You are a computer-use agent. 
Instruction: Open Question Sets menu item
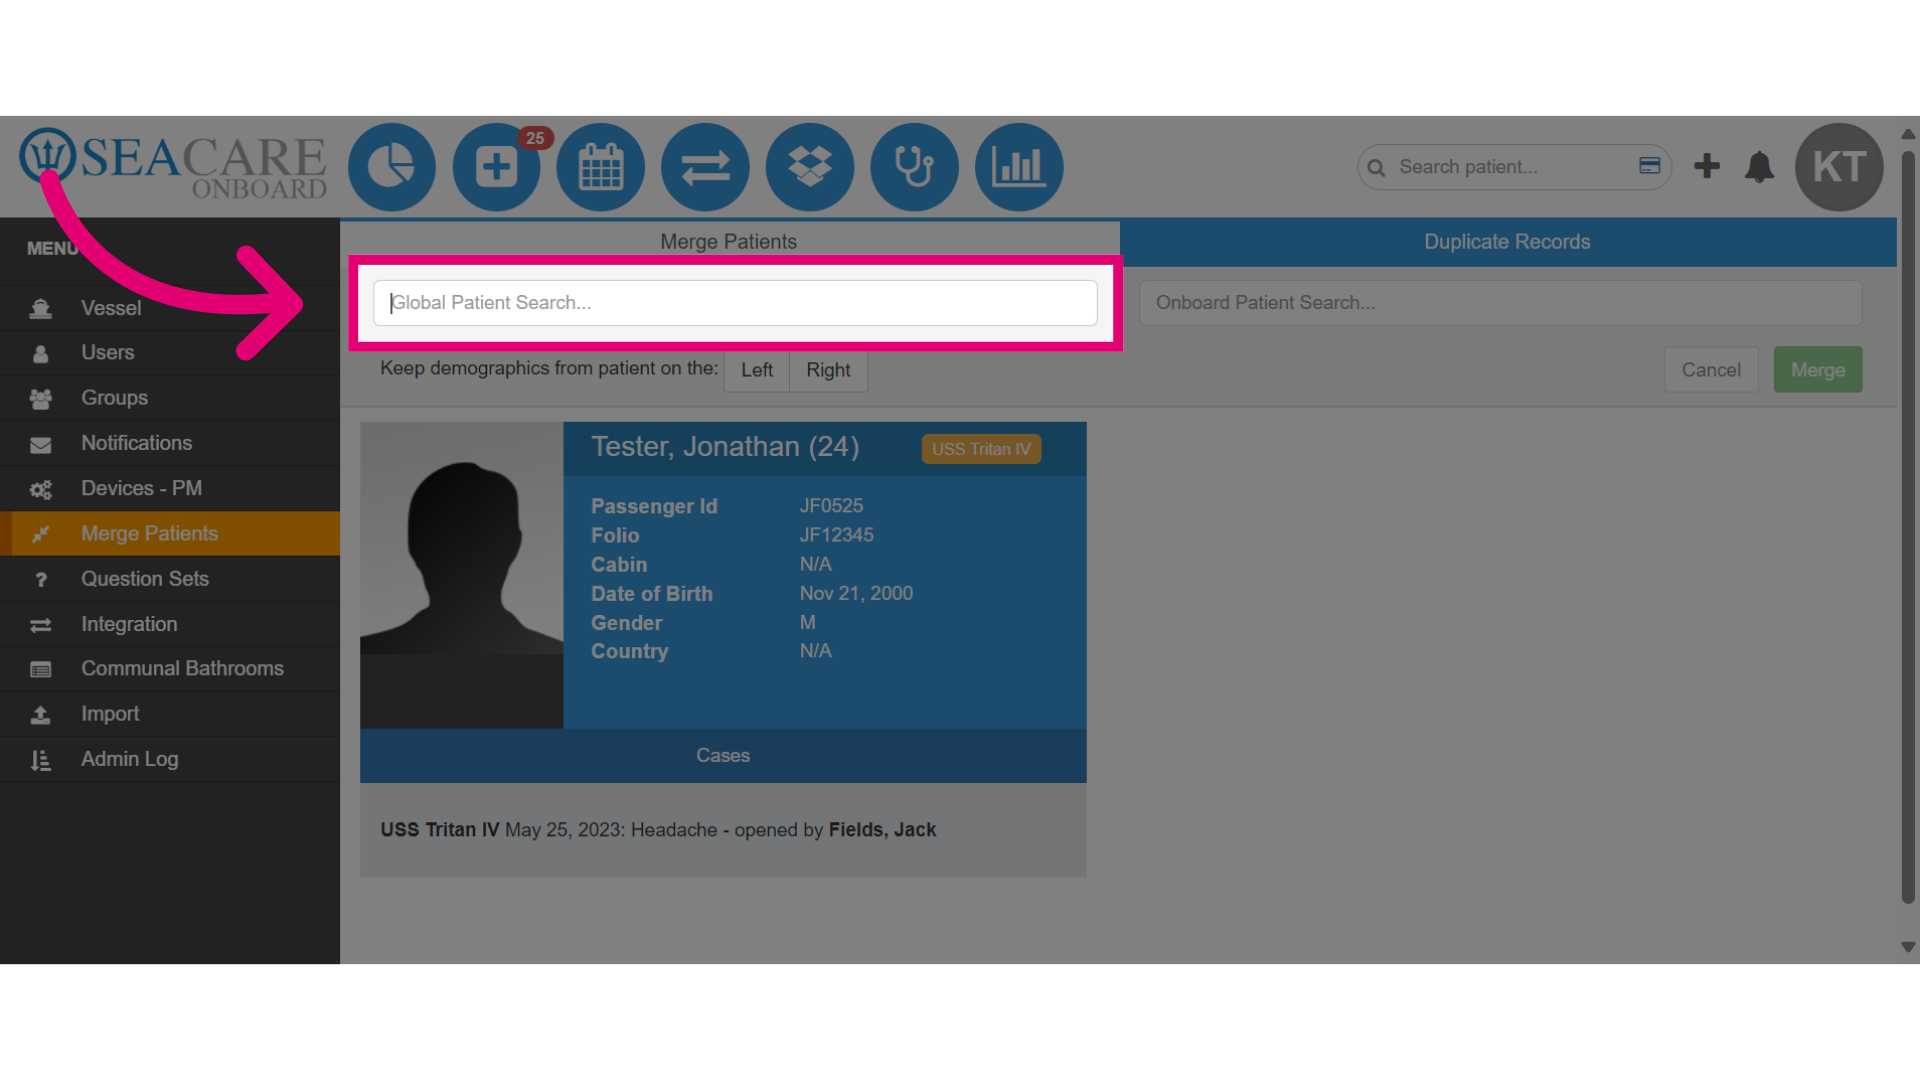click(x=170, y=578)
